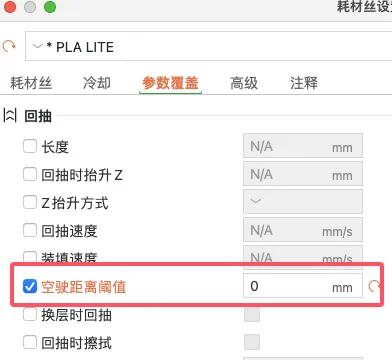Open the PLA LITE preset dropdown
Image resolution: width=392 pixels, height=360 pixels.
click(209, 46)
